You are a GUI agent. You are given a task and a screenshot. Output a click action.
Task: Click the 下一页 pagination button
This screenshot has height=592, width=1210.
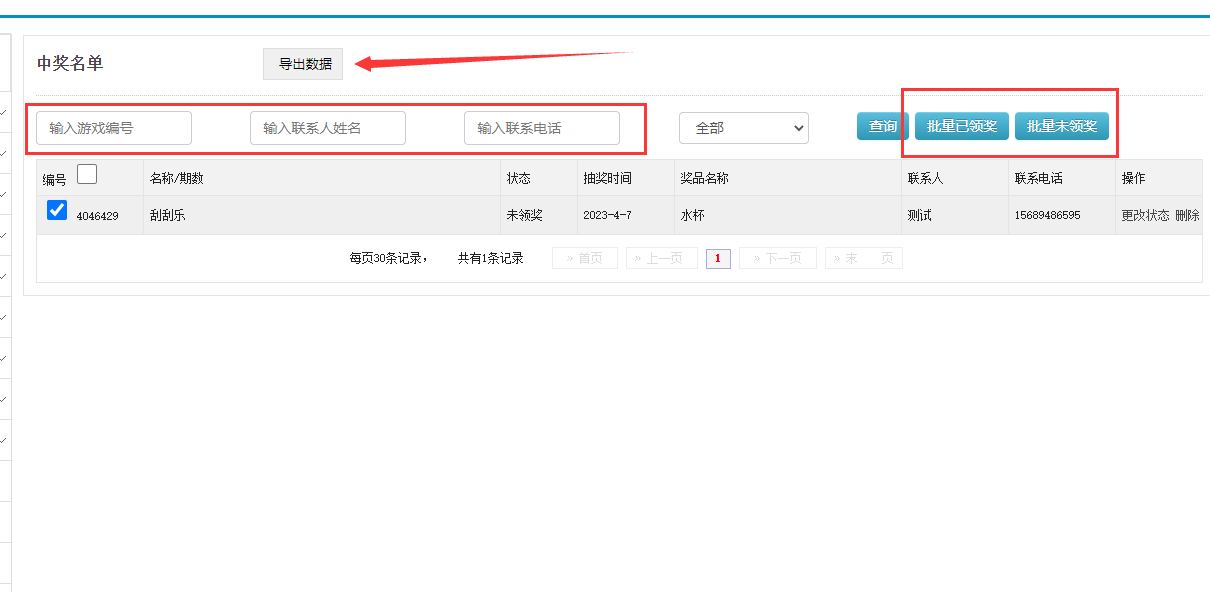click(777, 258)
